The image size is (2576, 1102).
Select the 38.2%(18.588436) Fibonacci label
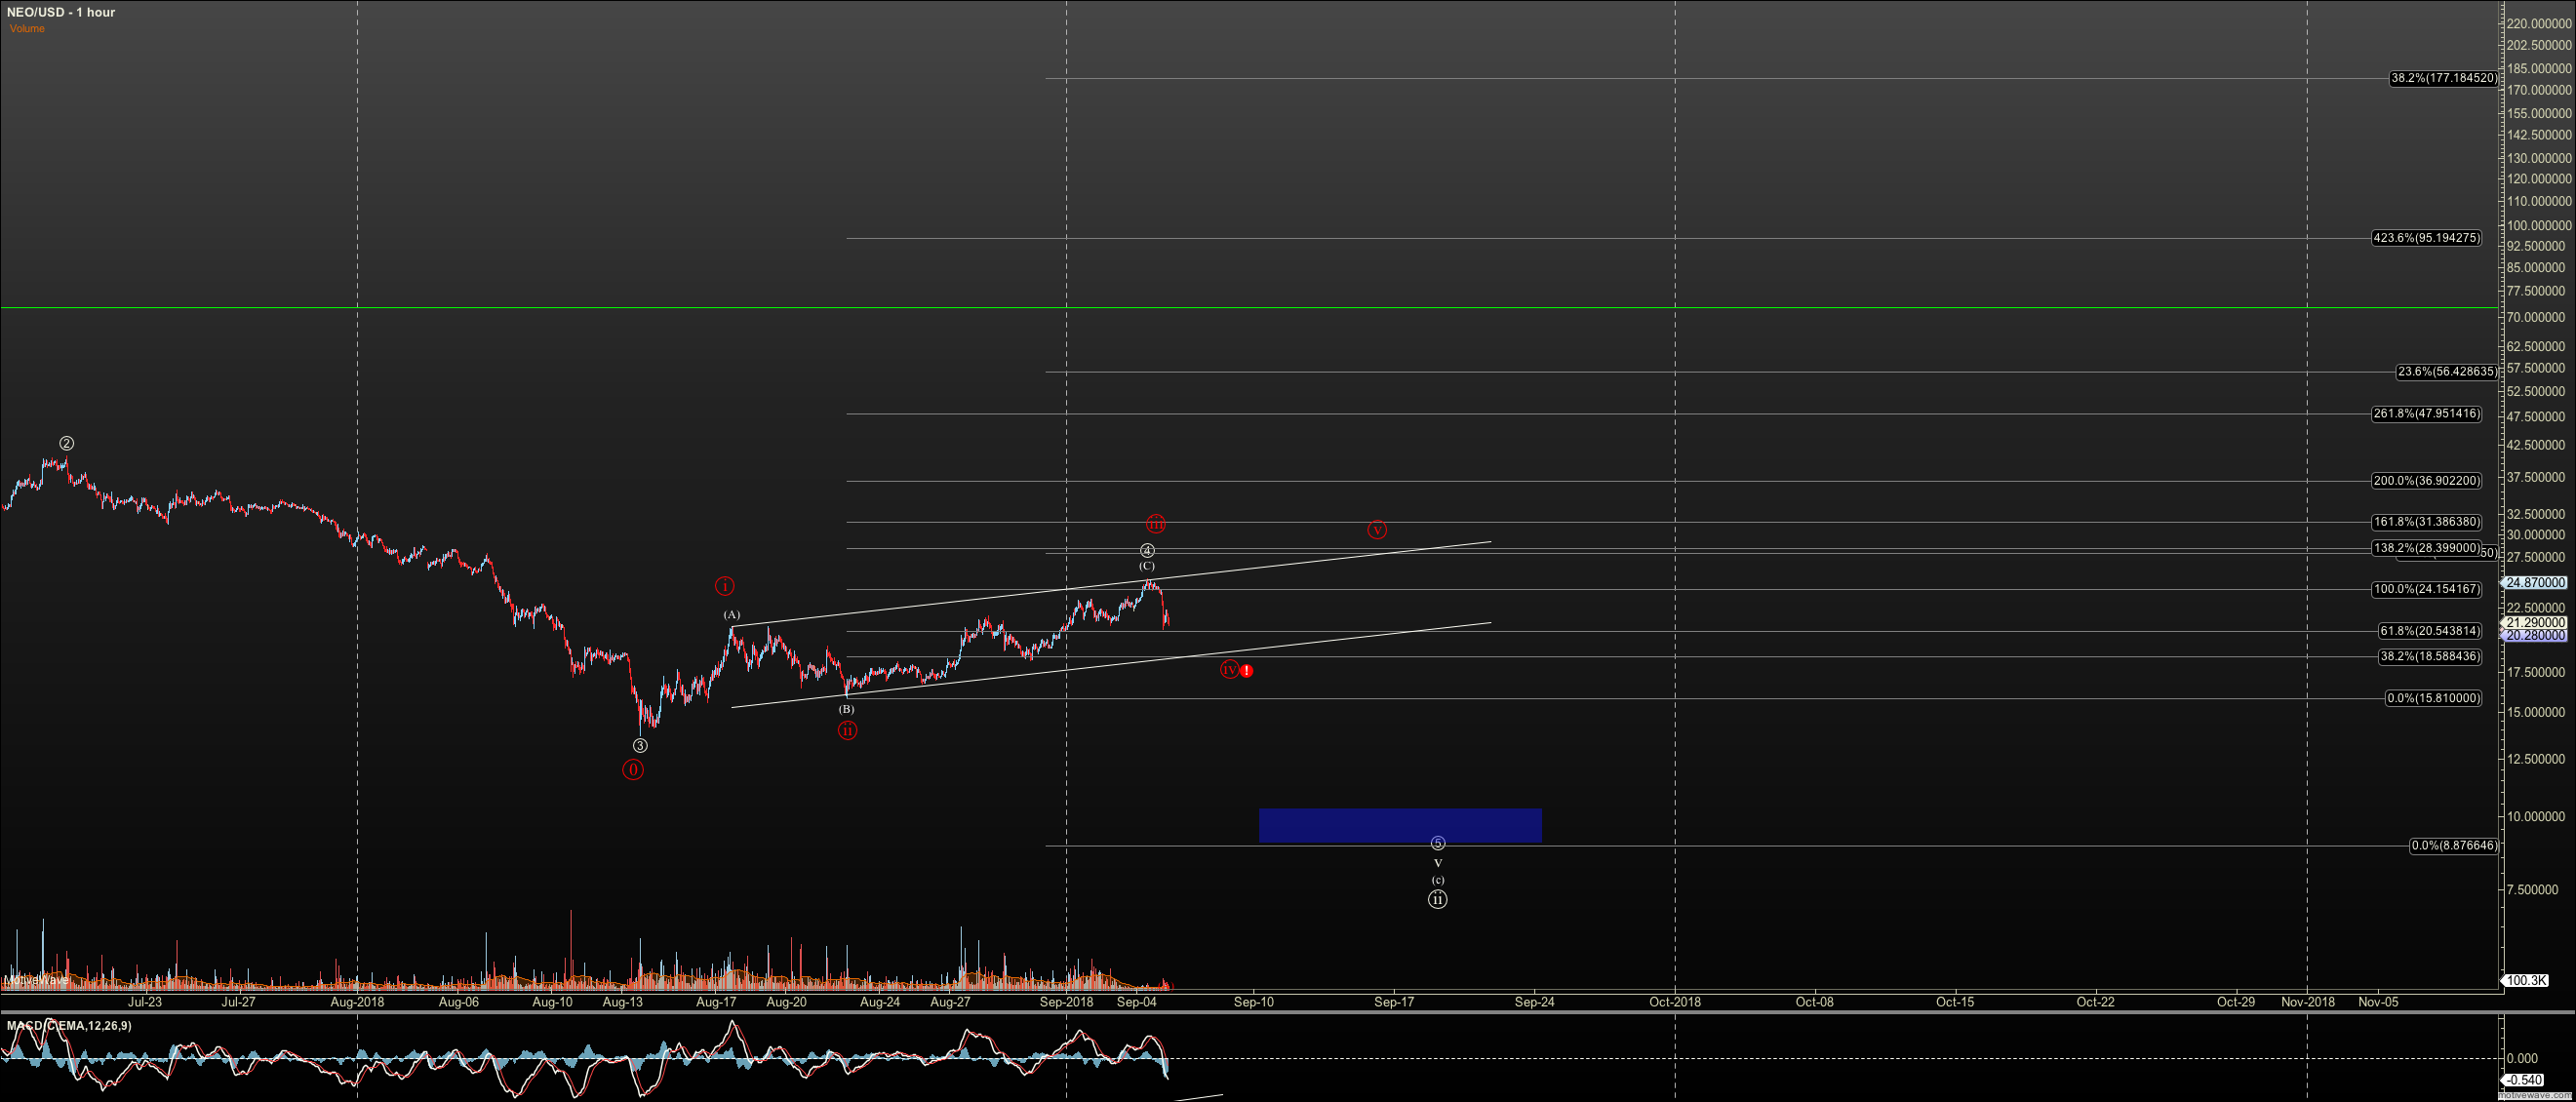(2429, 657)
